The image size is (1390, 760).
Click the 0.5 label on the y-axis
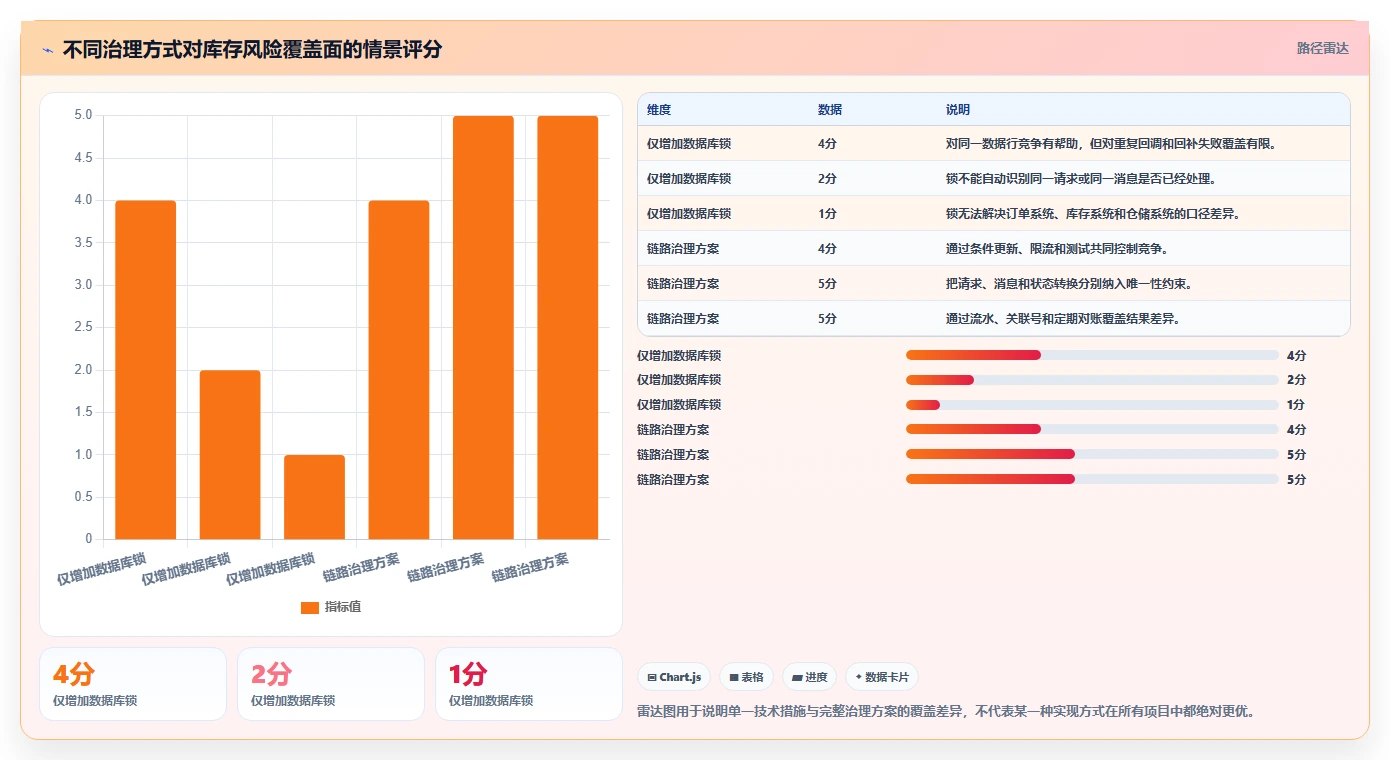coord(83,497)
